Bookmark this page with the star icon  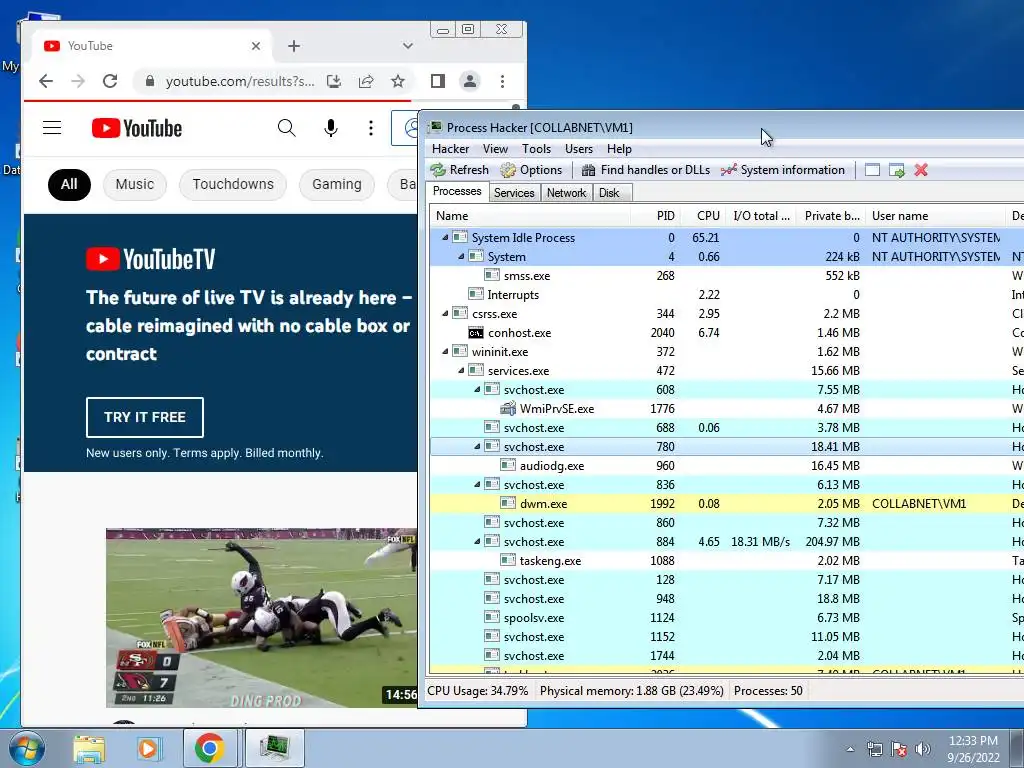[x=398, y=81]
